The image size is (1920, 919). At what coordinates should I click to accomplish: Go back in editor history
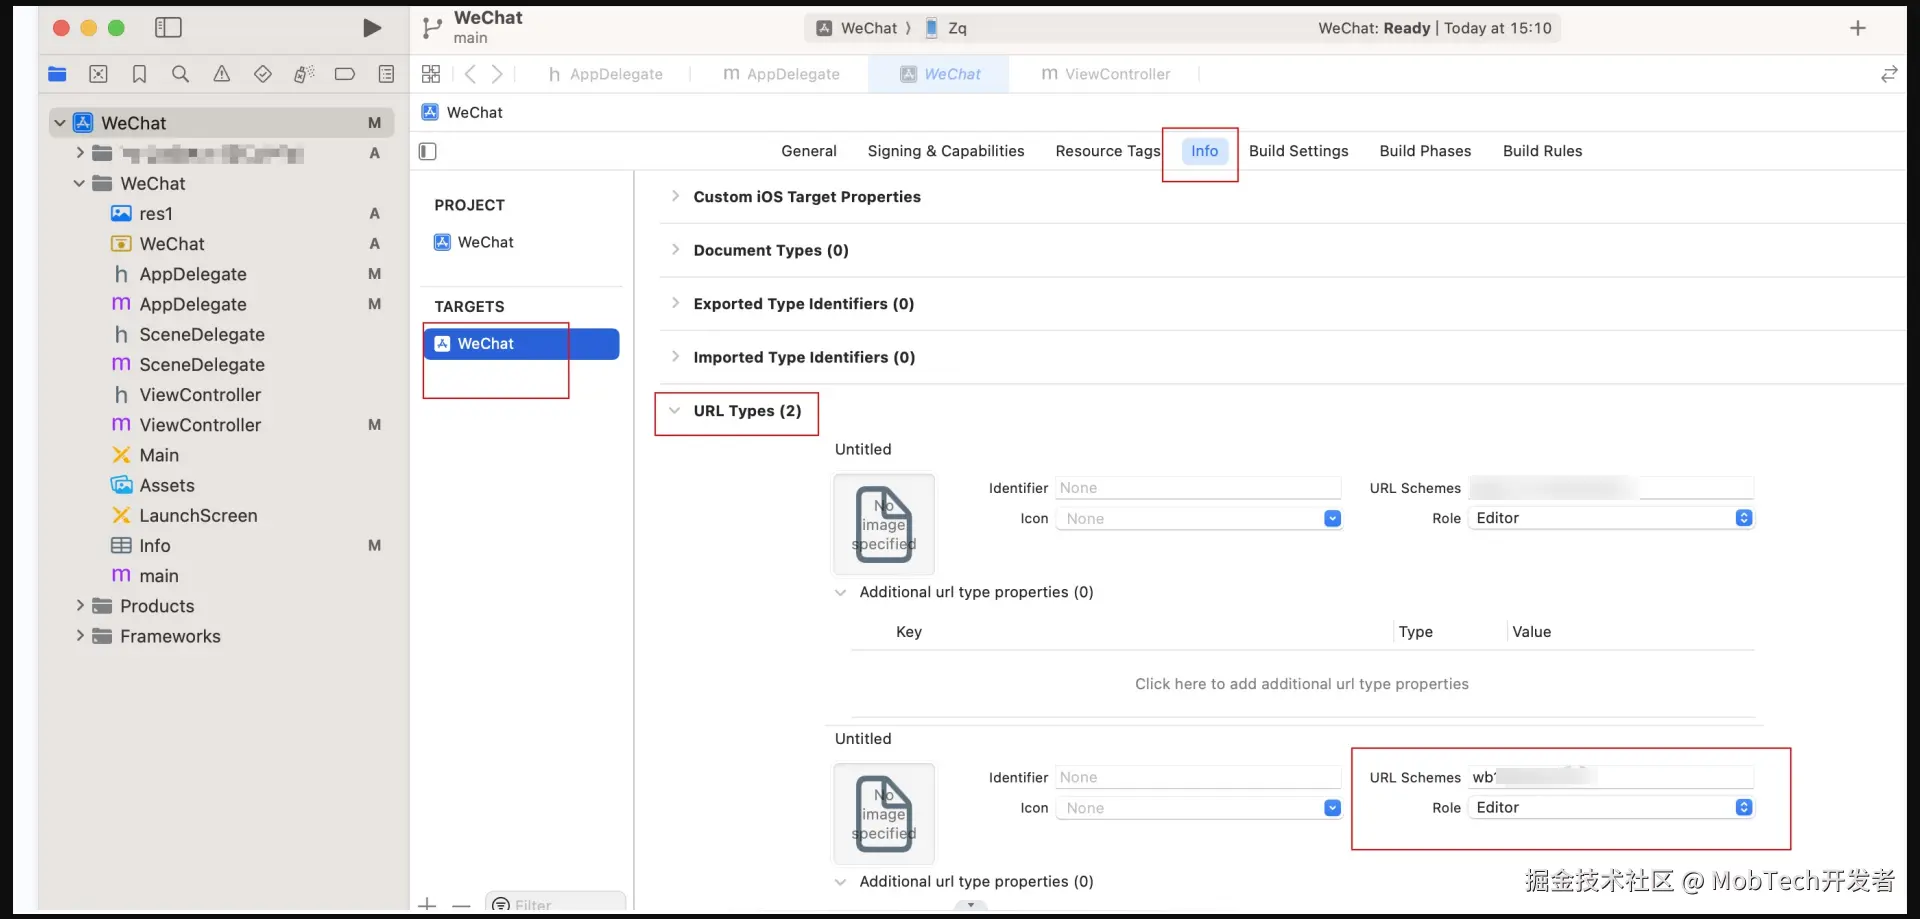(470, 74)
